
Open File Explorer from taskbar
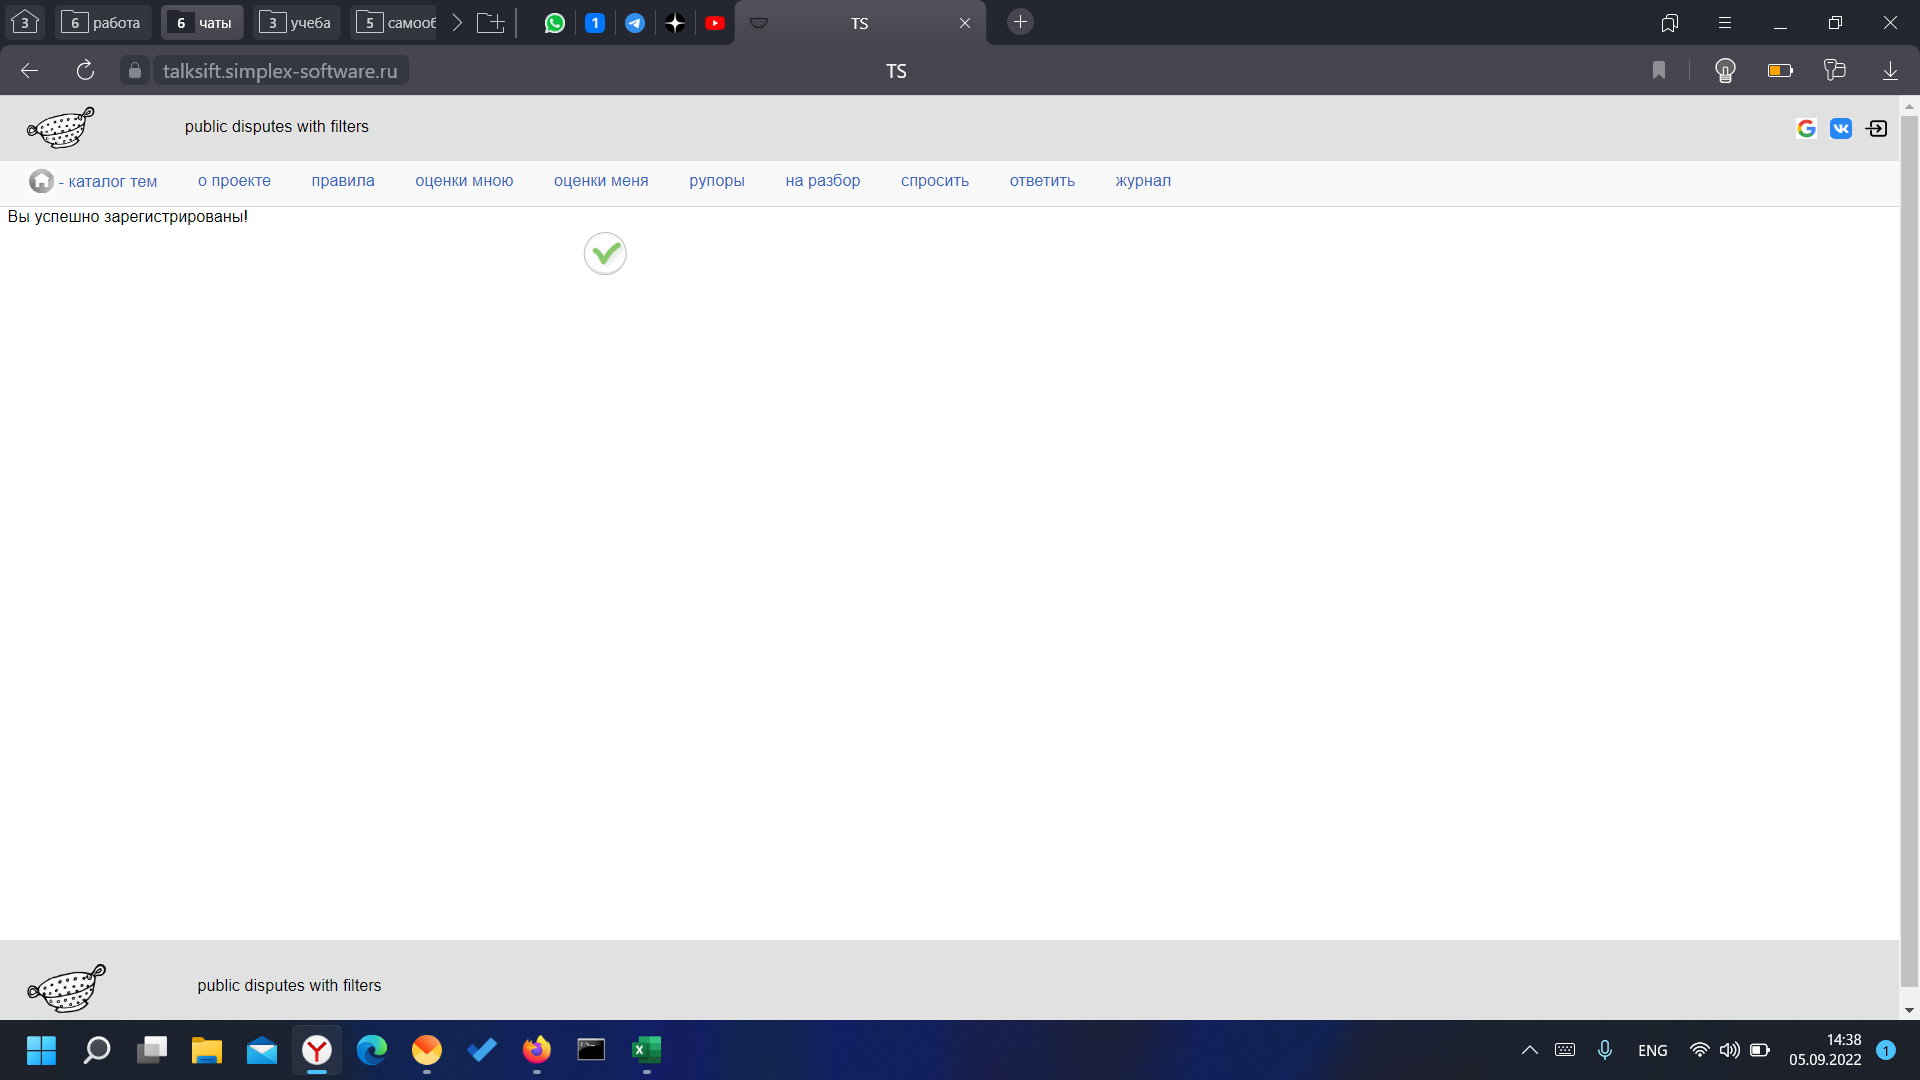pyautogui.click(x=207, y=1050)
